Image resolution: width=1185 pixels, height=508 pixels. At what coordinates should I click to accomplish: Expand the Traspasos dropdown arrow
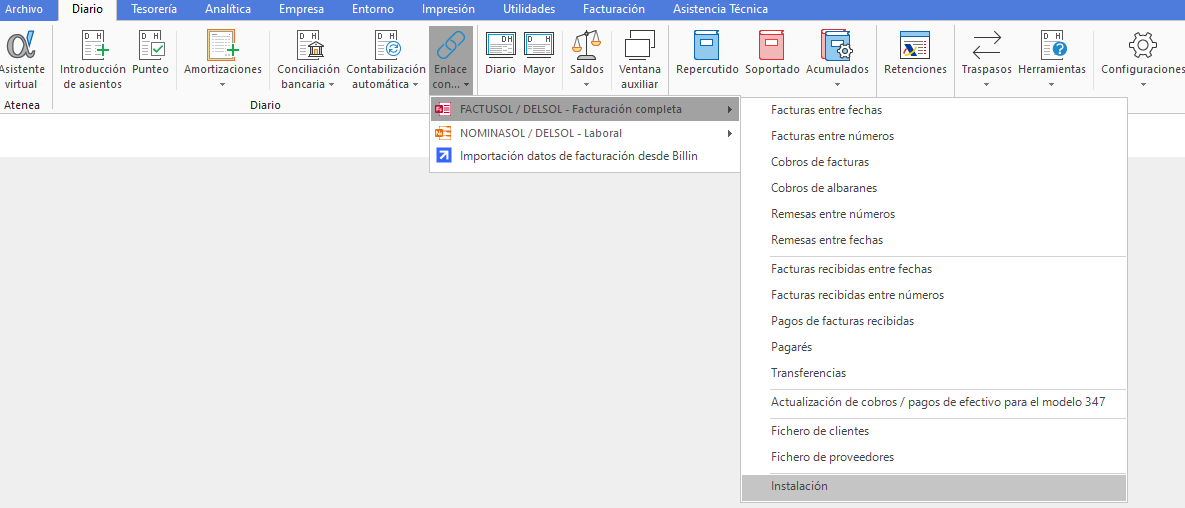click(x=986, y=85)
